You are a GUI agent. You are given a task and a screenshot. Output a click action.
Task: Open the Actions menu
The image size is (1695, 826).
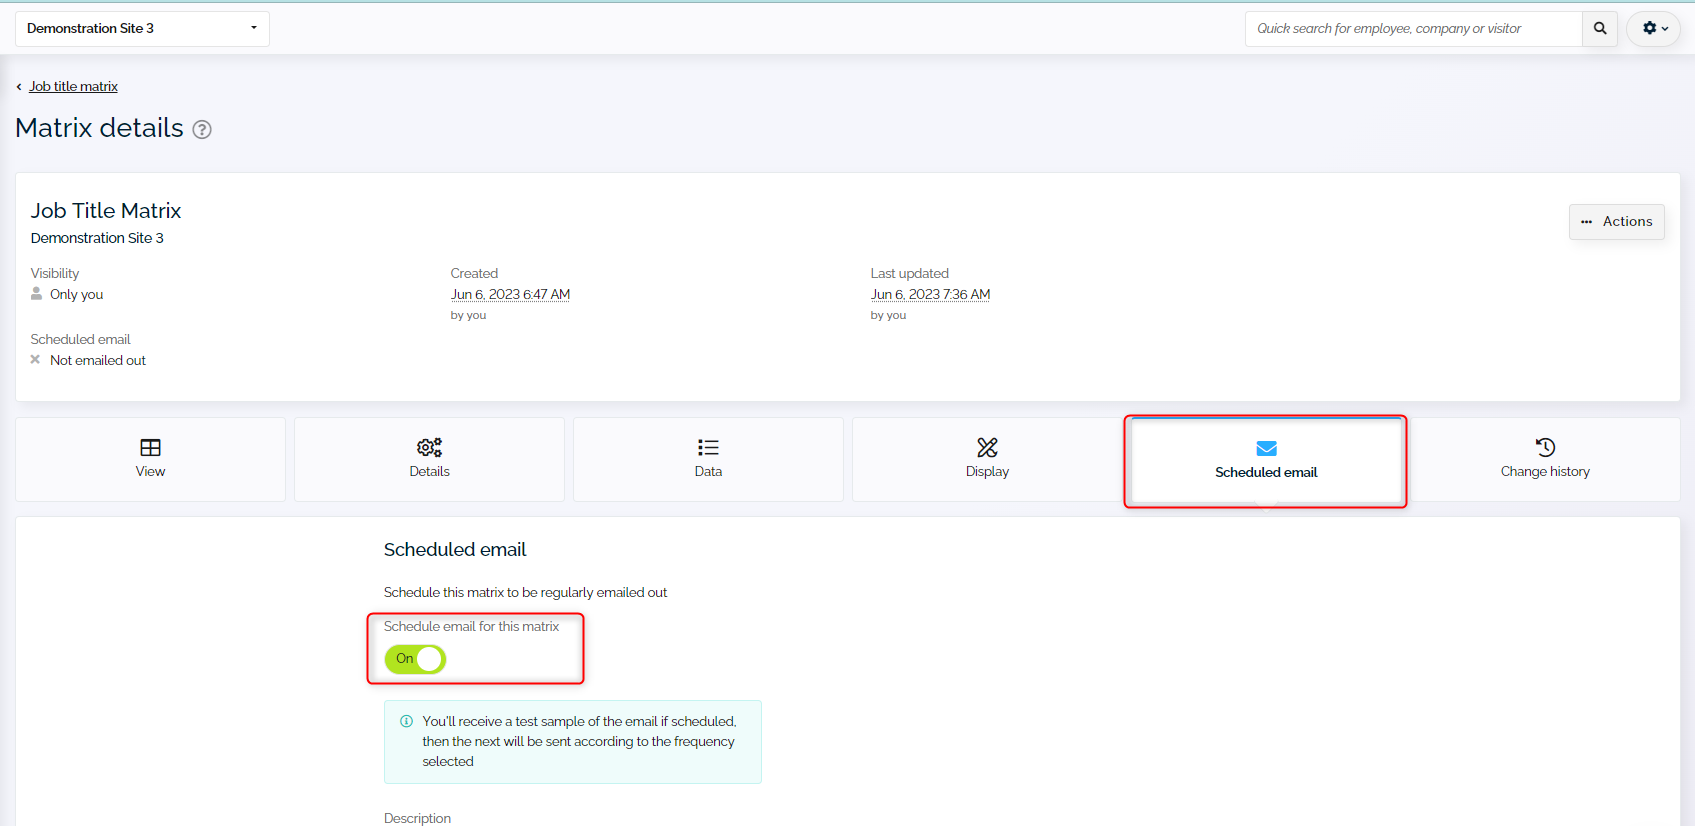(x=1616, y=222)
